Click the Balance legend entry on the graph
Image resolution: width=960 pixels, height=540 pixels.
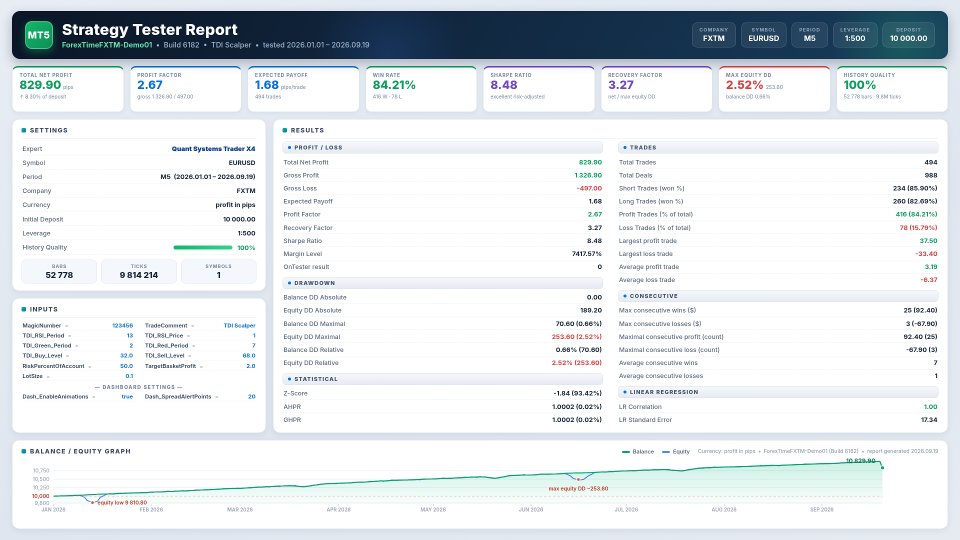638,451
